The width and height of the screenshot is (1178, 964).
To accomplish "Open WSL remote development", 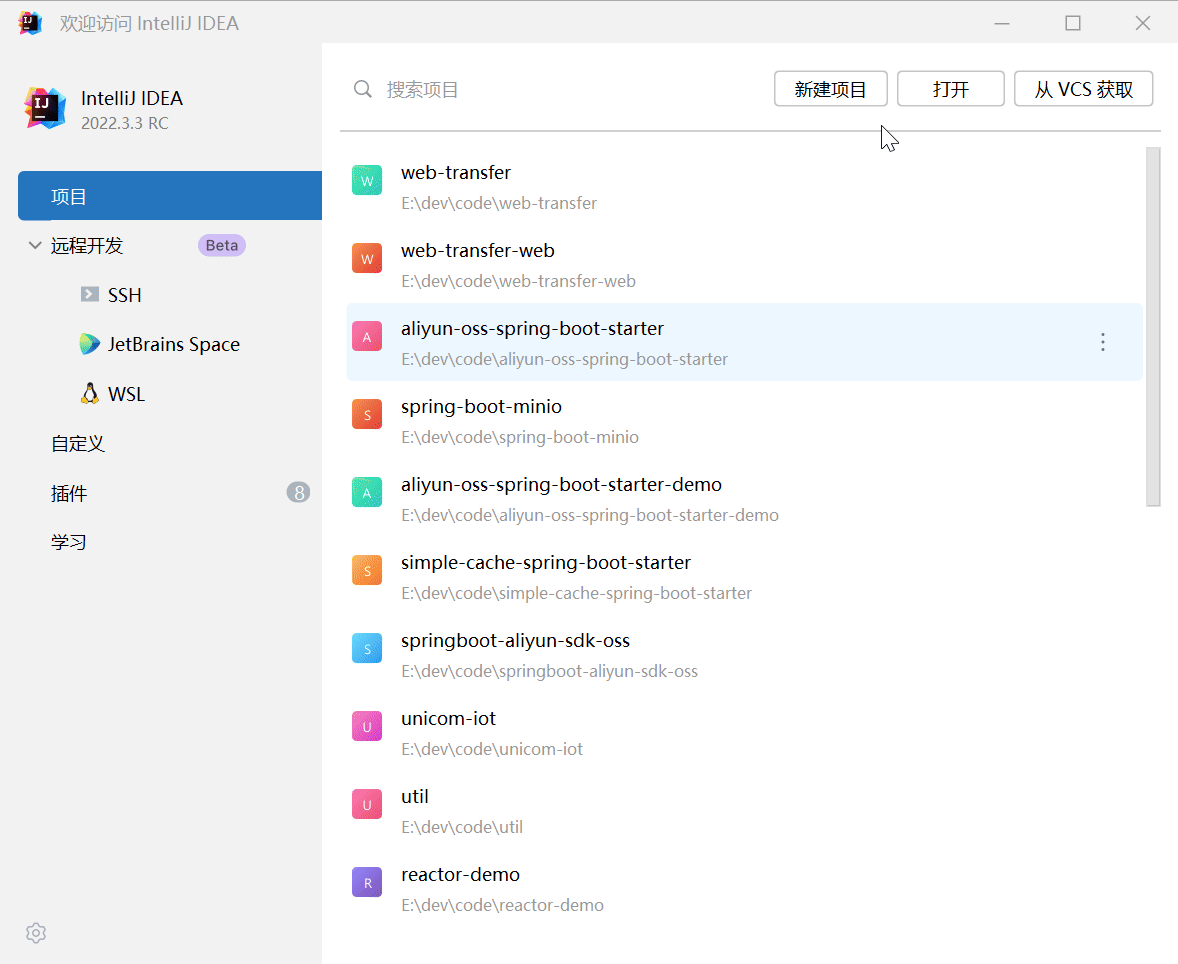I will tap(126, 394).
